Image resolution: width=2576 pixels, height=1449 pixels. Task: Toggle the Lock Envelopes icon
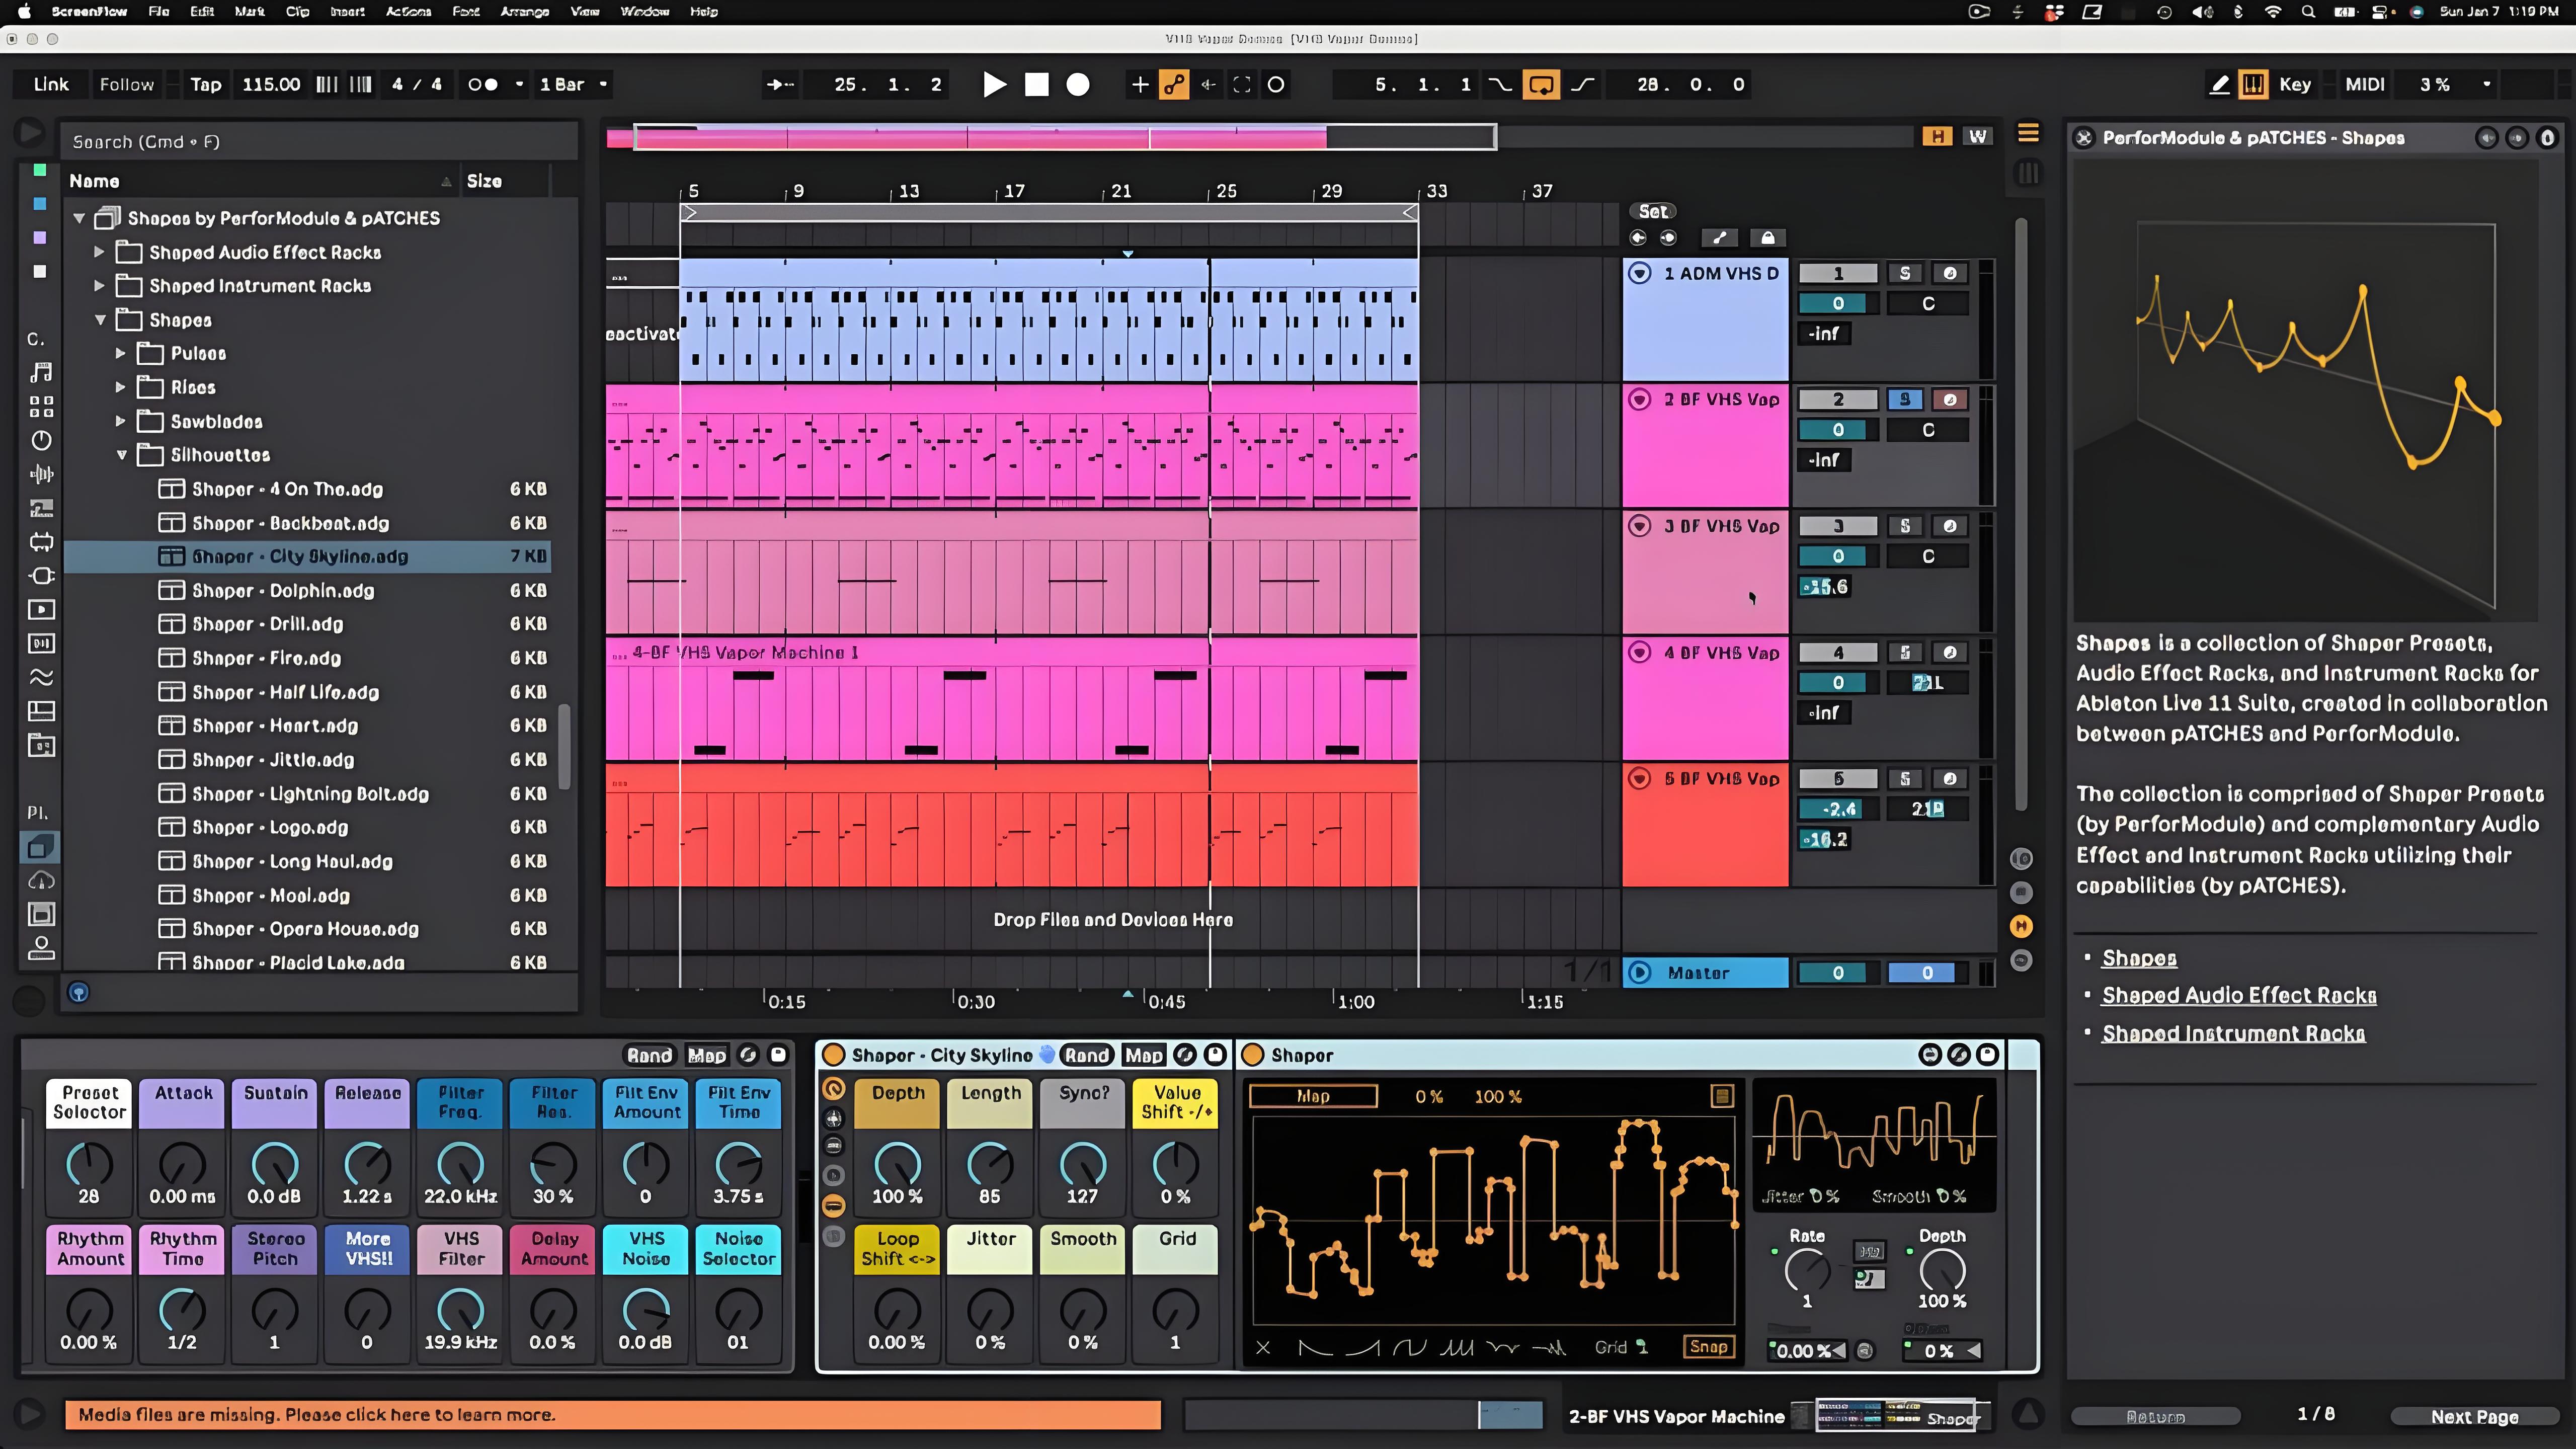1768,238
